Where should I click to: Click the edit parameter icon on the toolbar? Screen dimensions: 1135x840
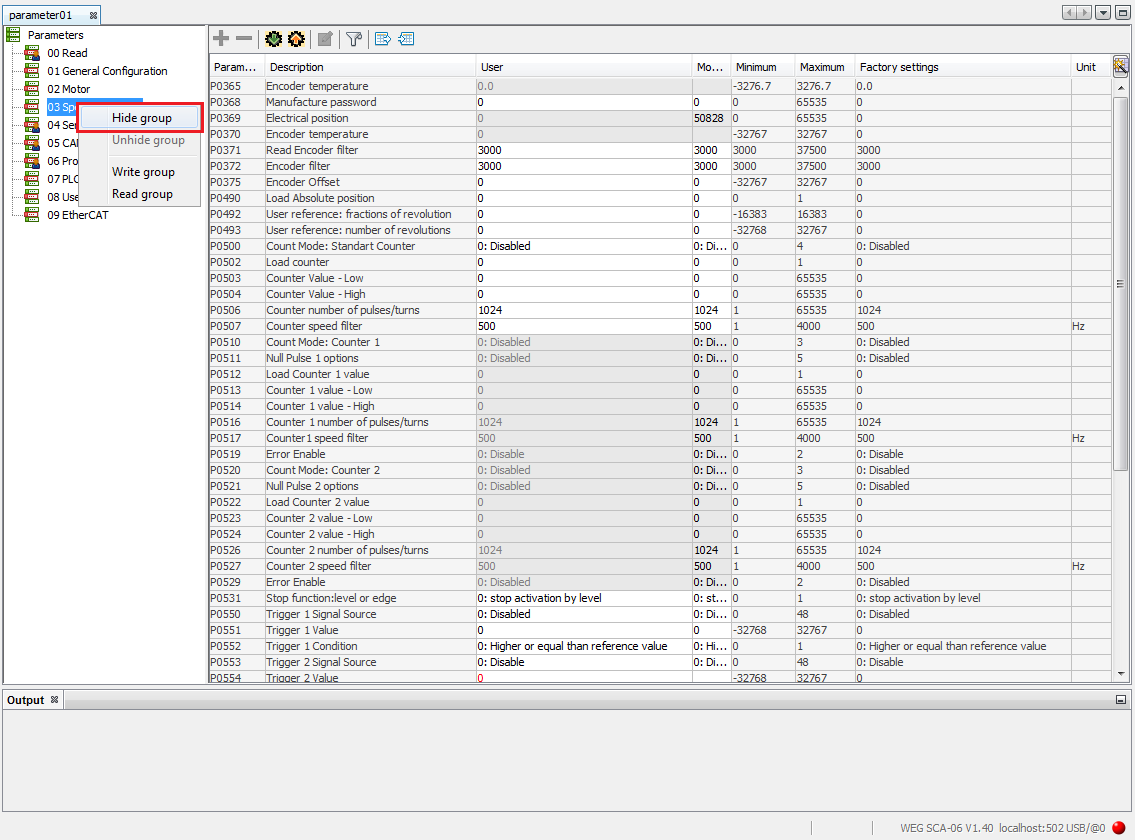point(325,38)
